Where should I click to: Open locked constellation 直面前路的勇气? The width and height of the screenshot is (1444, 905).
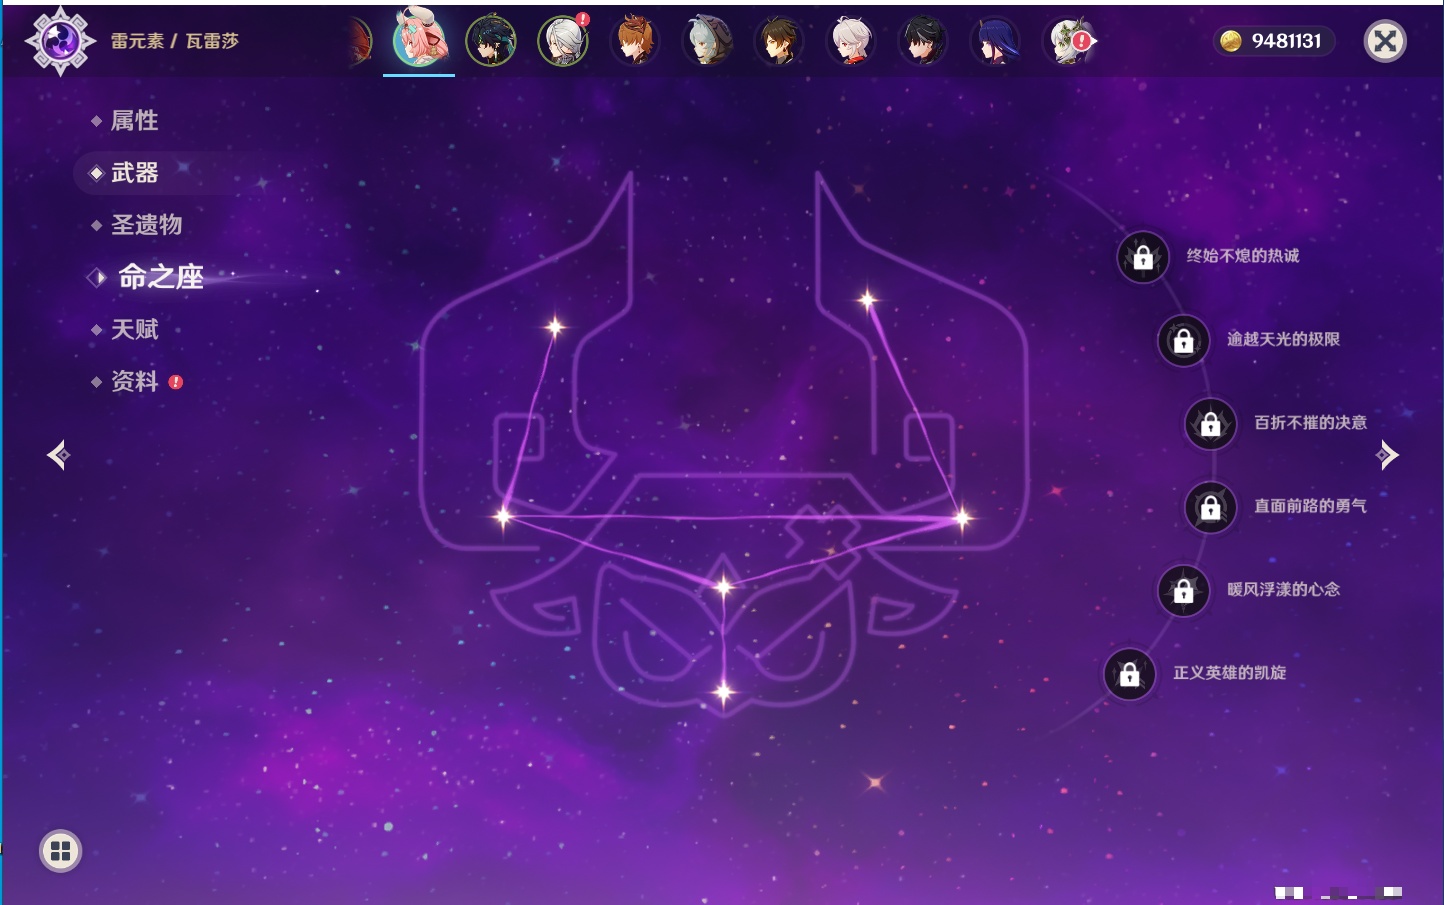1211,507
